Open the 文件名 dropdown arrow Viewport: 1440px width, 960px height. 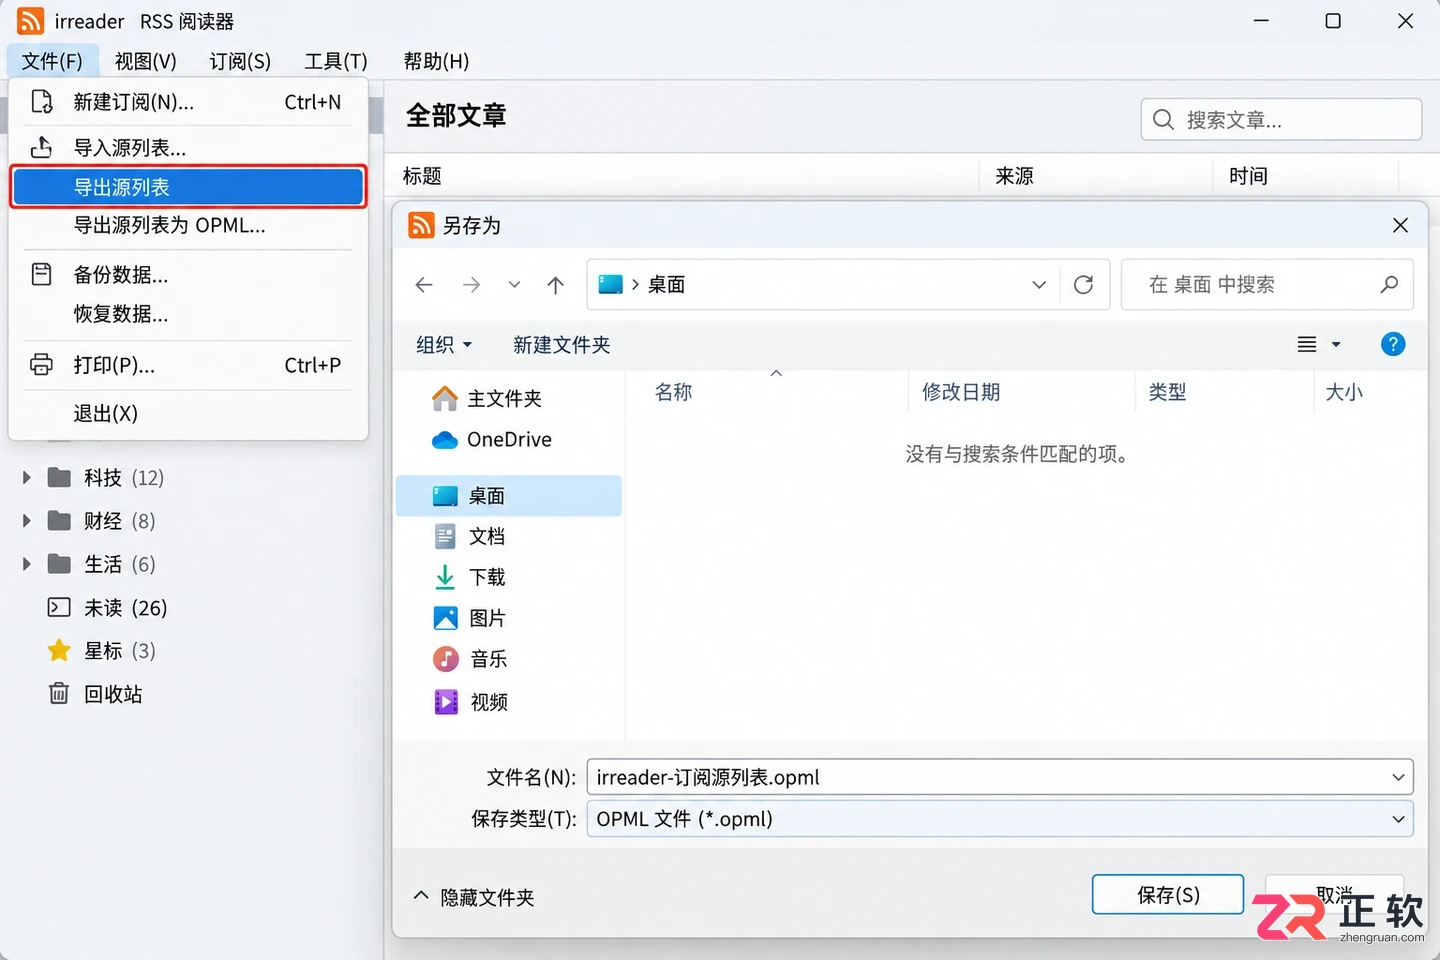coord(1398,777)
